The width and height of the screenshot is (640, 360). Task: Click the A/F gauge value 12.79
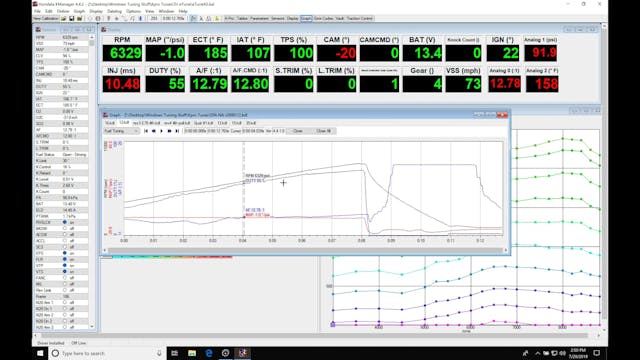[209, 84]
